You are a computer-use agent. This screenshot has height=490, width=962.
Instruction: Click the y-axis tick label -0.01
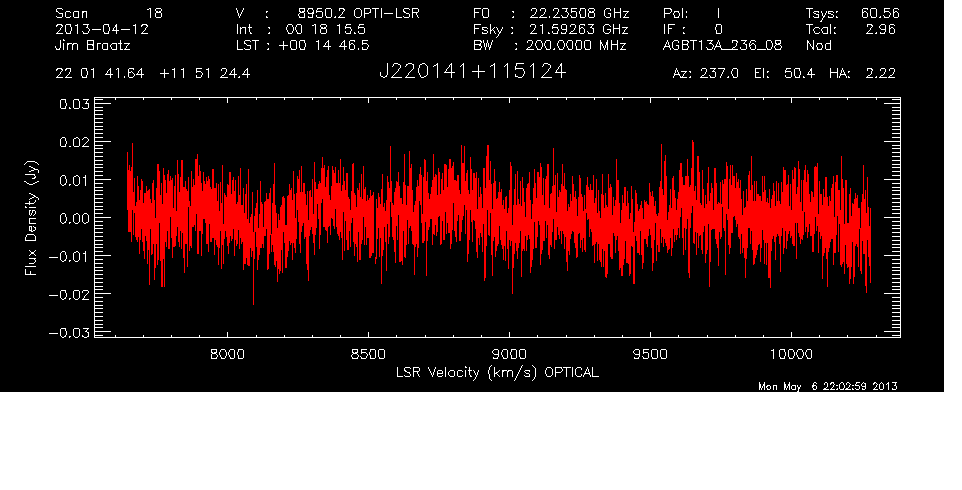[x=69, y=256]
